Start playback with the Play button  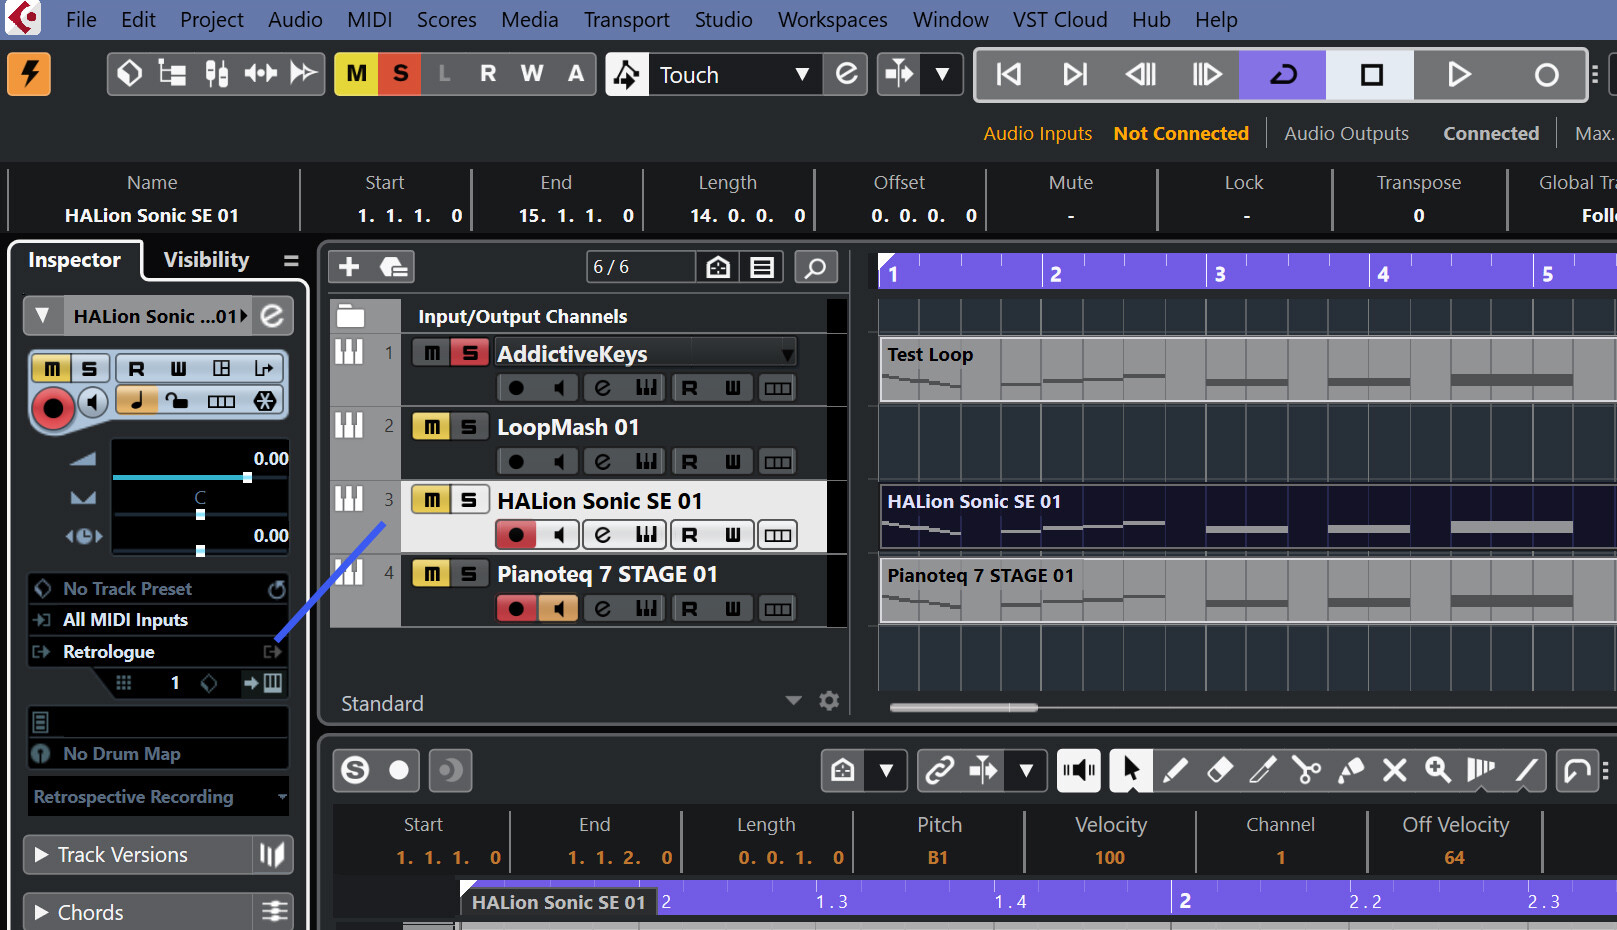pos(1459,75)
